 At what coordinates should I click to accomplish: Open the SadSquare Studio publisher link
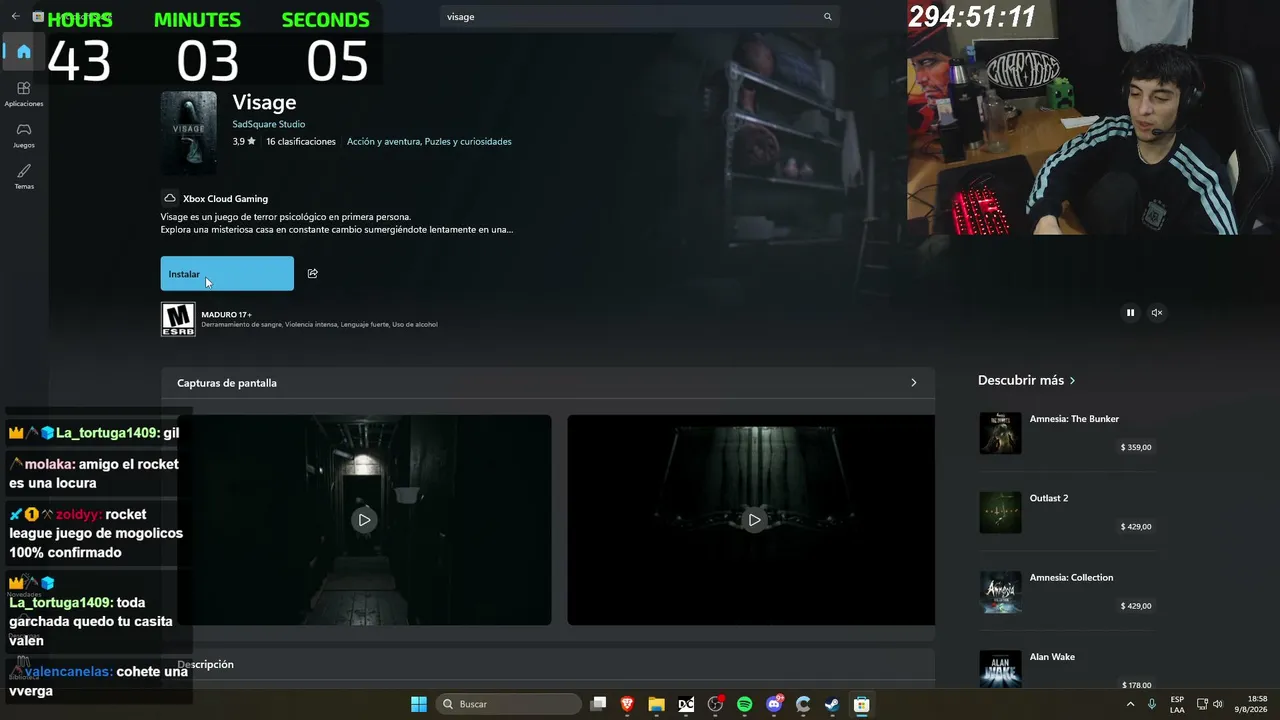(x=269, y=124)
